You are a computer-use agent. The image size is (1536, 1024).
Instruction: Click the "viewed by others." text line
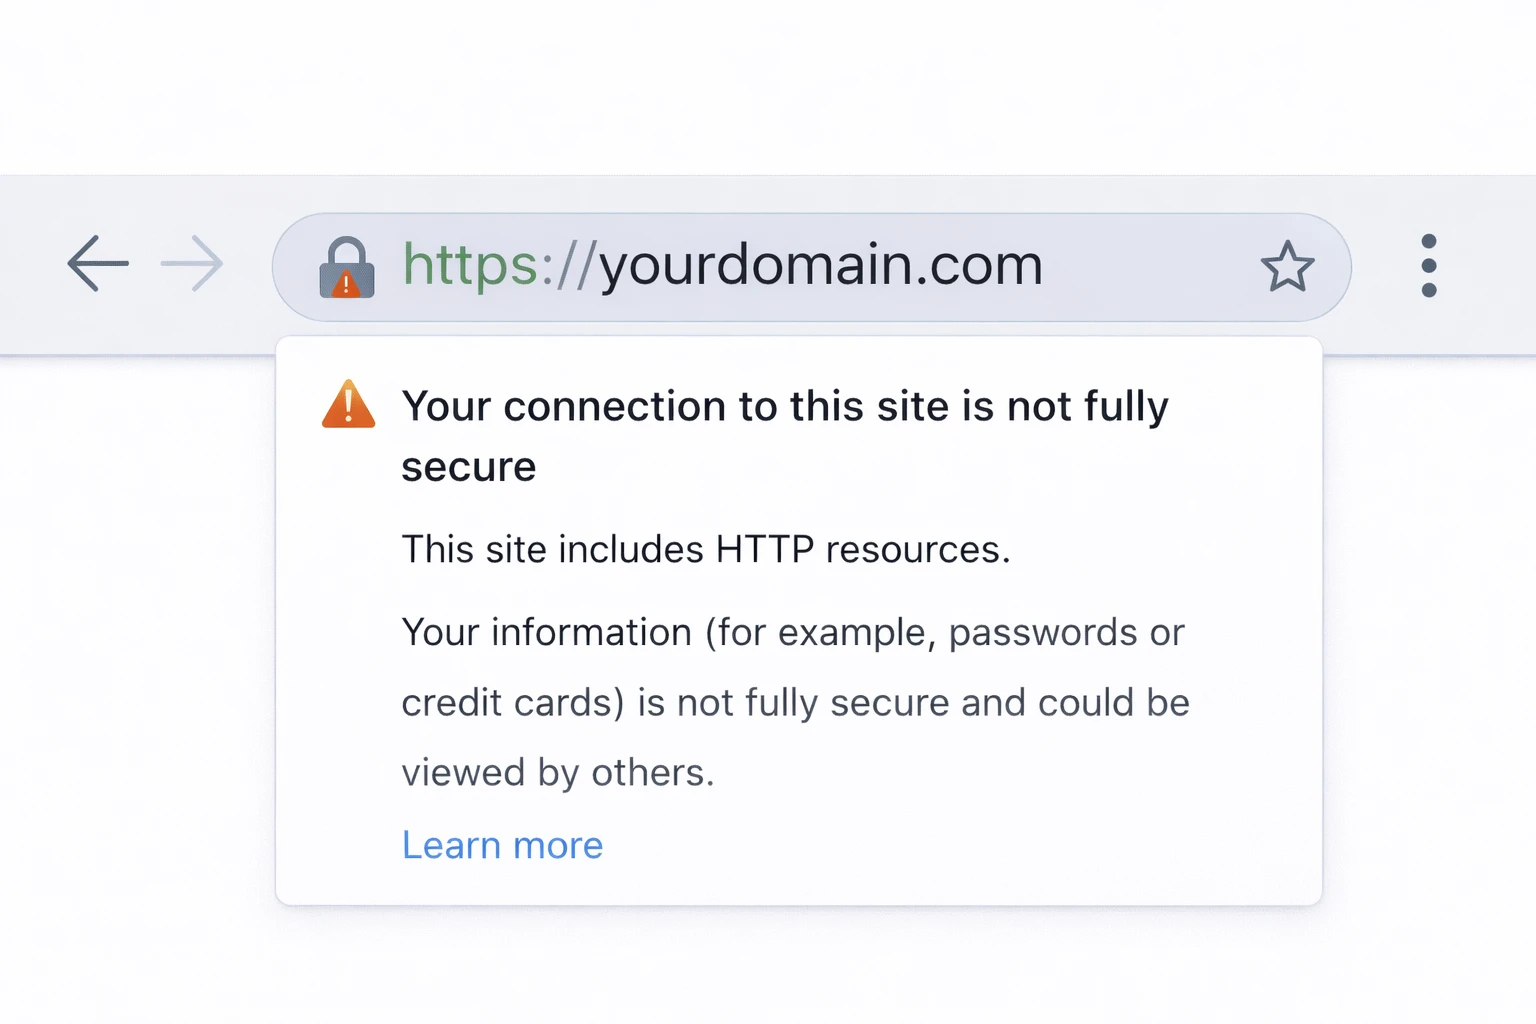pos(558,773)
